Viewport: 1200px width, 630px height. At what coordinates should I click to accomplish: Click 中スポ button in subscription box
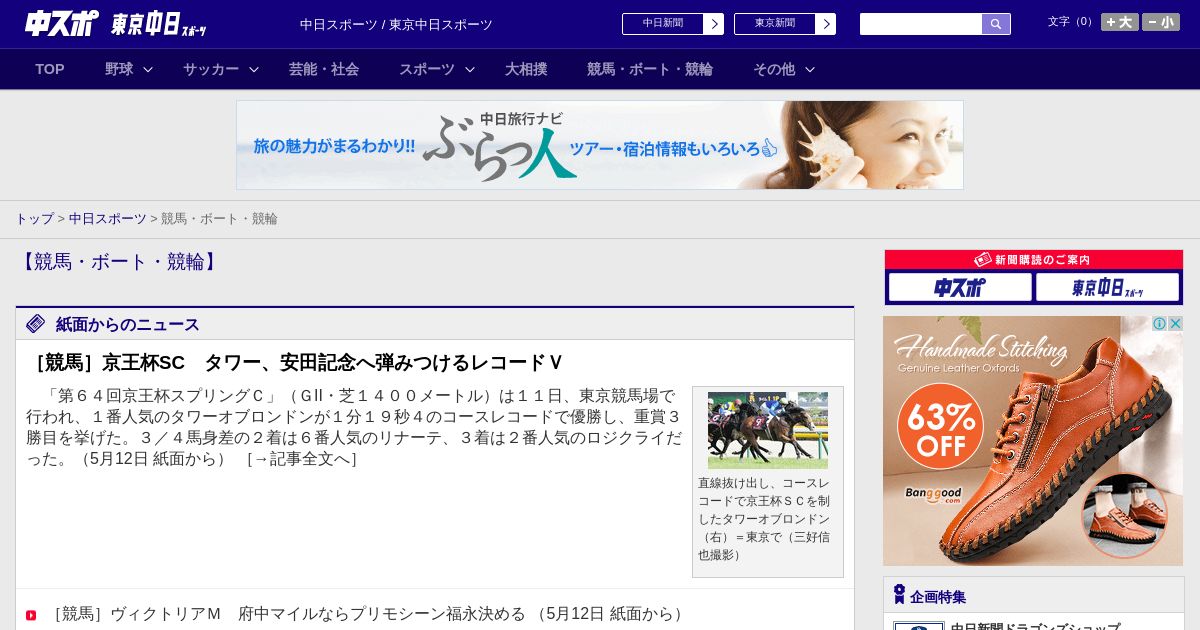[x=960, y=287]
